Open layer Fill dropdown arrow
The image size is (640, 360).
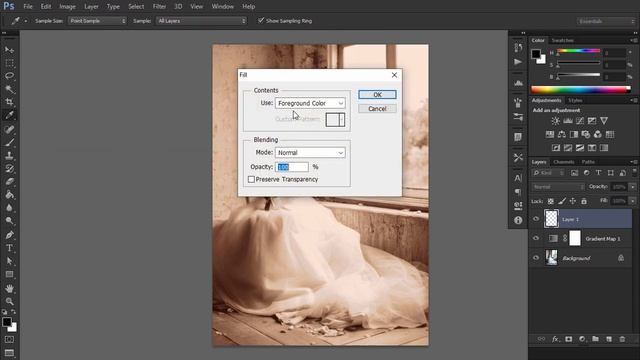(633, 201)
